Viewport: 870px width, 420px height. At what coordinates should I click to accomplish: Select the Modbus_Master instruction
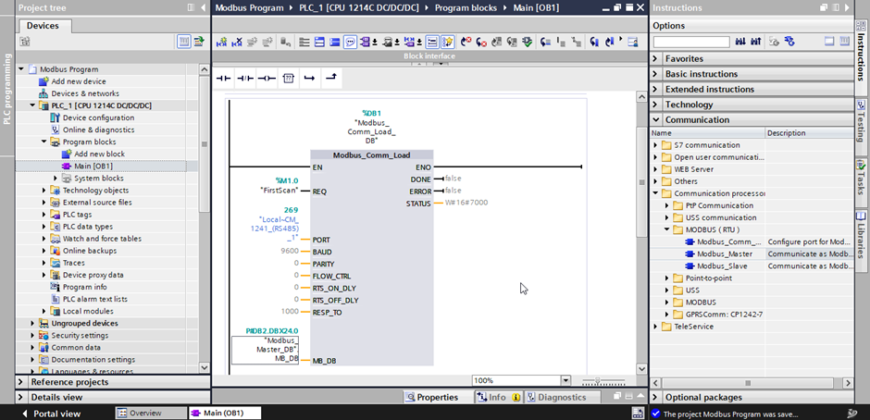coord(724,254)
